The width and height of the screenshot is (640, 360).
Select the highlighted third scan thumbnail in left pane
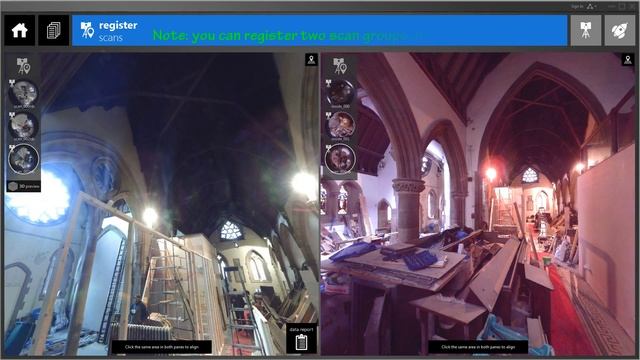coord(24,158)
